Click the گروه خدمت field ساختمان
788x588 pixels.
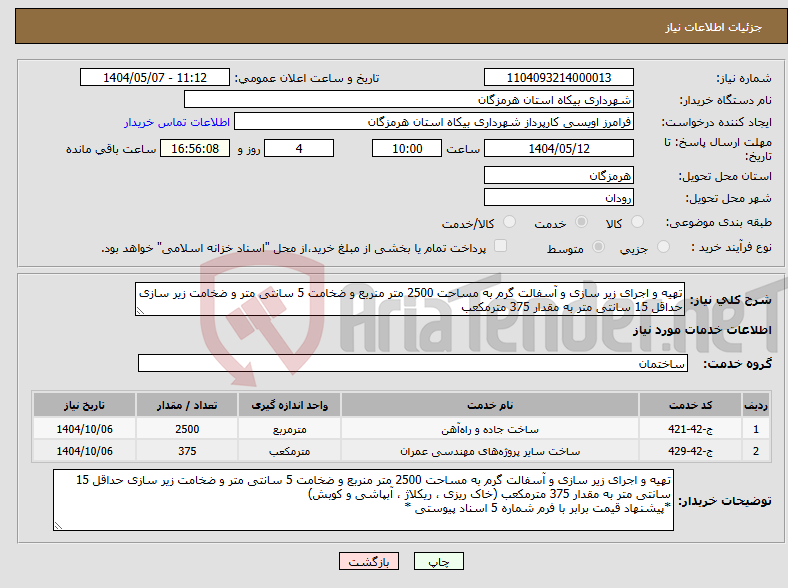click(x=413, y=363)
